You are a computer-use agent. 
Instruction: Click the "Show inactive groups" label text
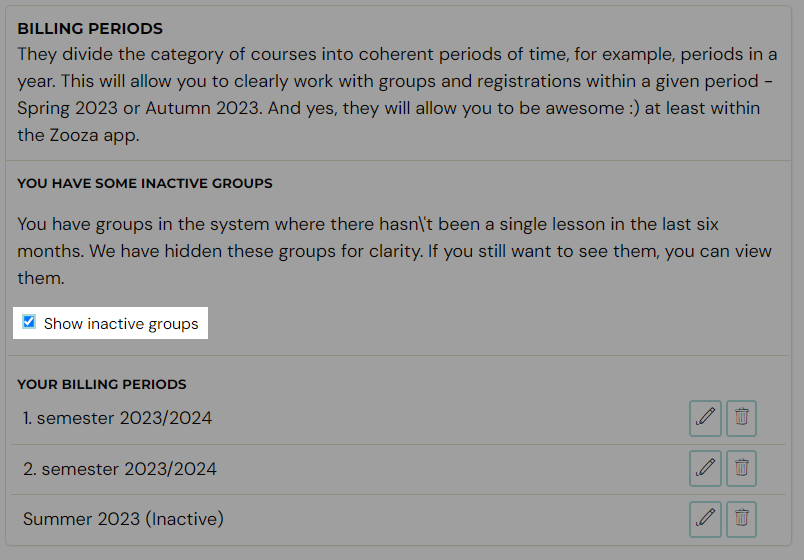(121, 324)
